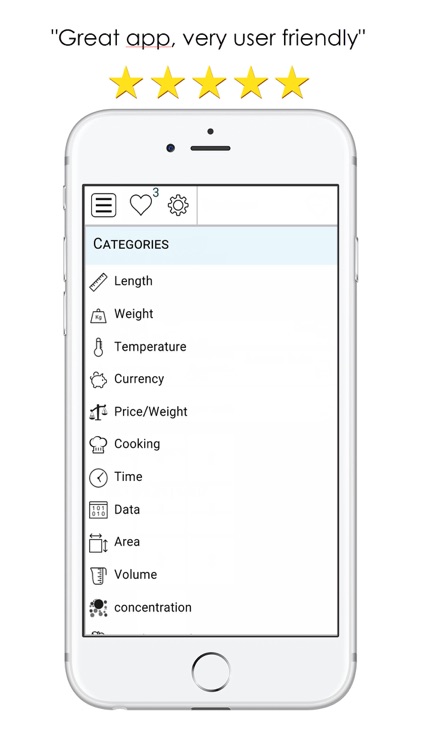Click the third yellow rating star
This screenshot has width=422, height=750.
coord(209,82)
